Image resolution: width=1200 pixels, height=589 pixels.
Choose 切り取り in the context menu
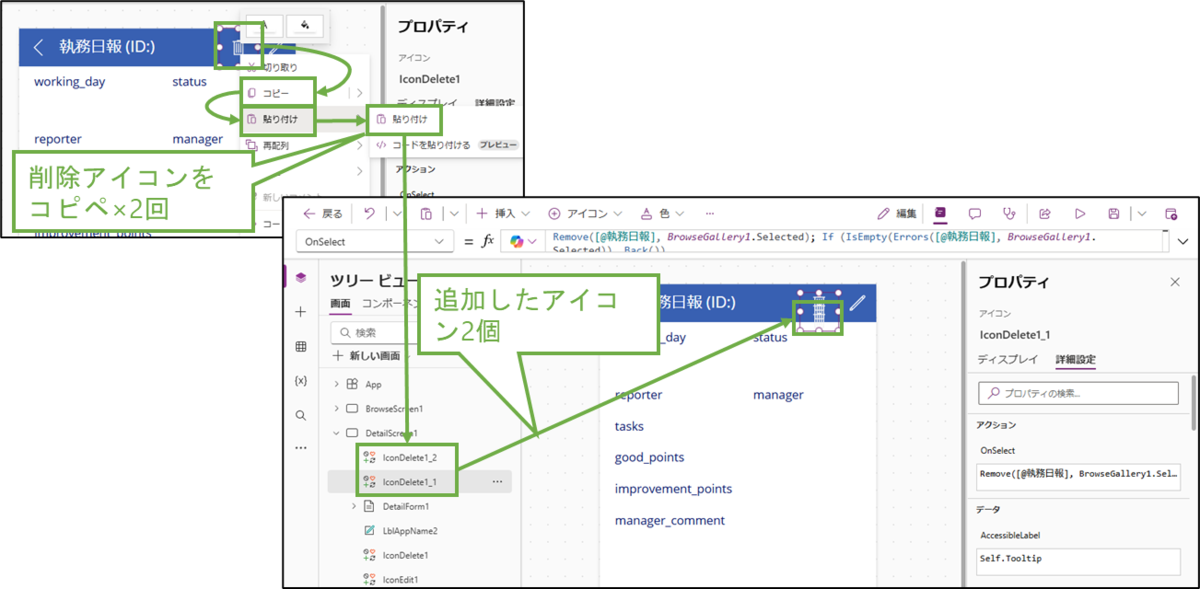(279, 67)
